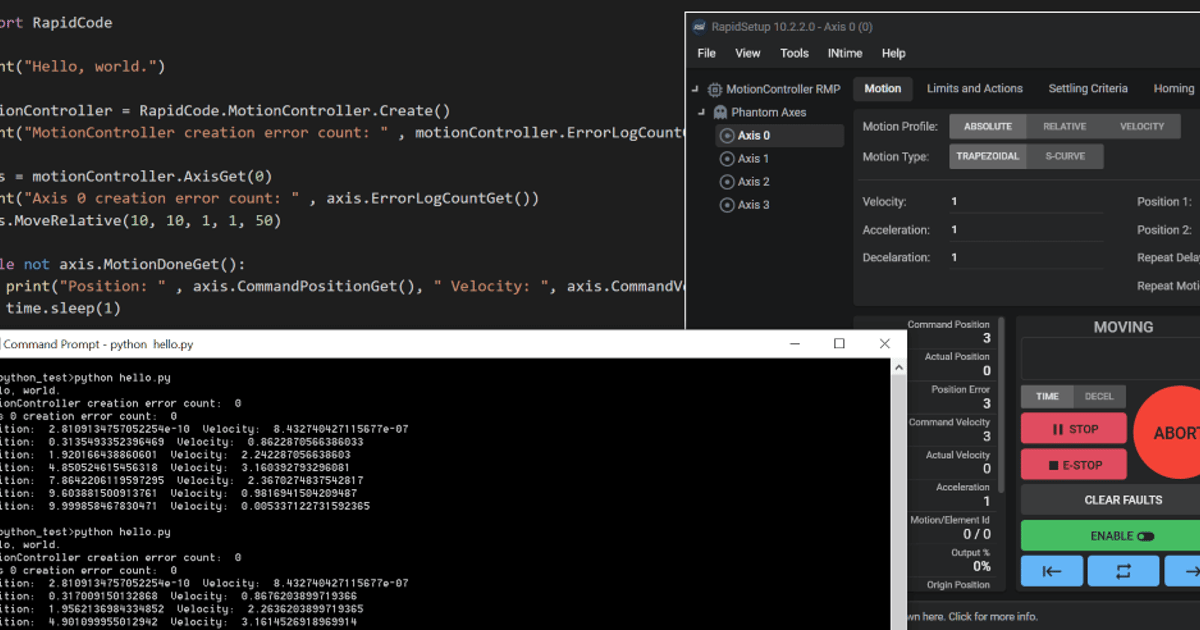
Task: Click the 'Actual Velocity' readout
Action: coord(948,462)
